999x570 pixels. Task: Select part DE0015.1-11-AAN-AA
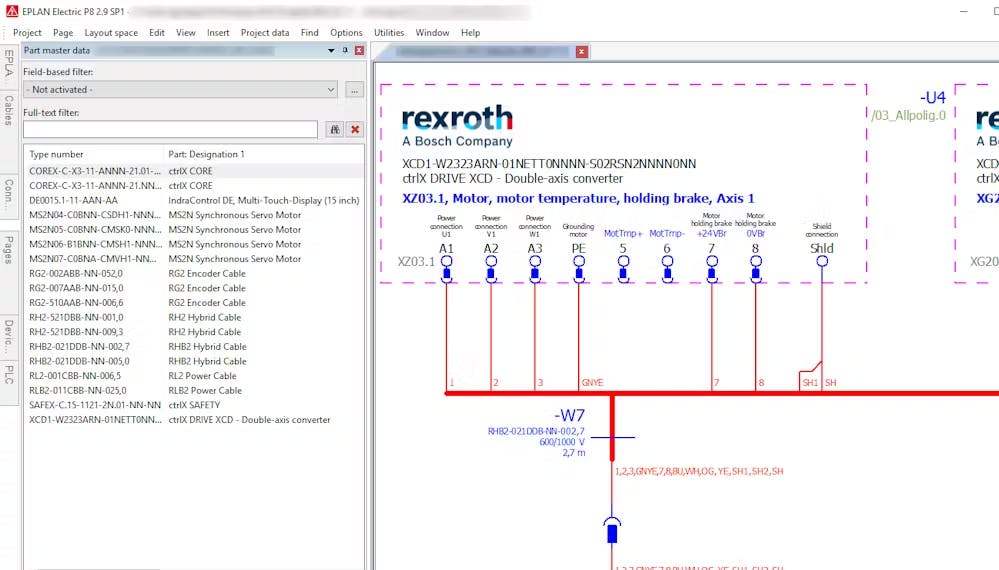coord(194,200)
